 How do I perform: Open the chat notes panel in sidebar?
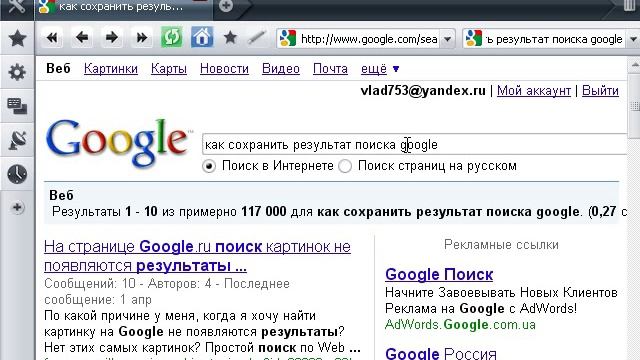[17, 107]
